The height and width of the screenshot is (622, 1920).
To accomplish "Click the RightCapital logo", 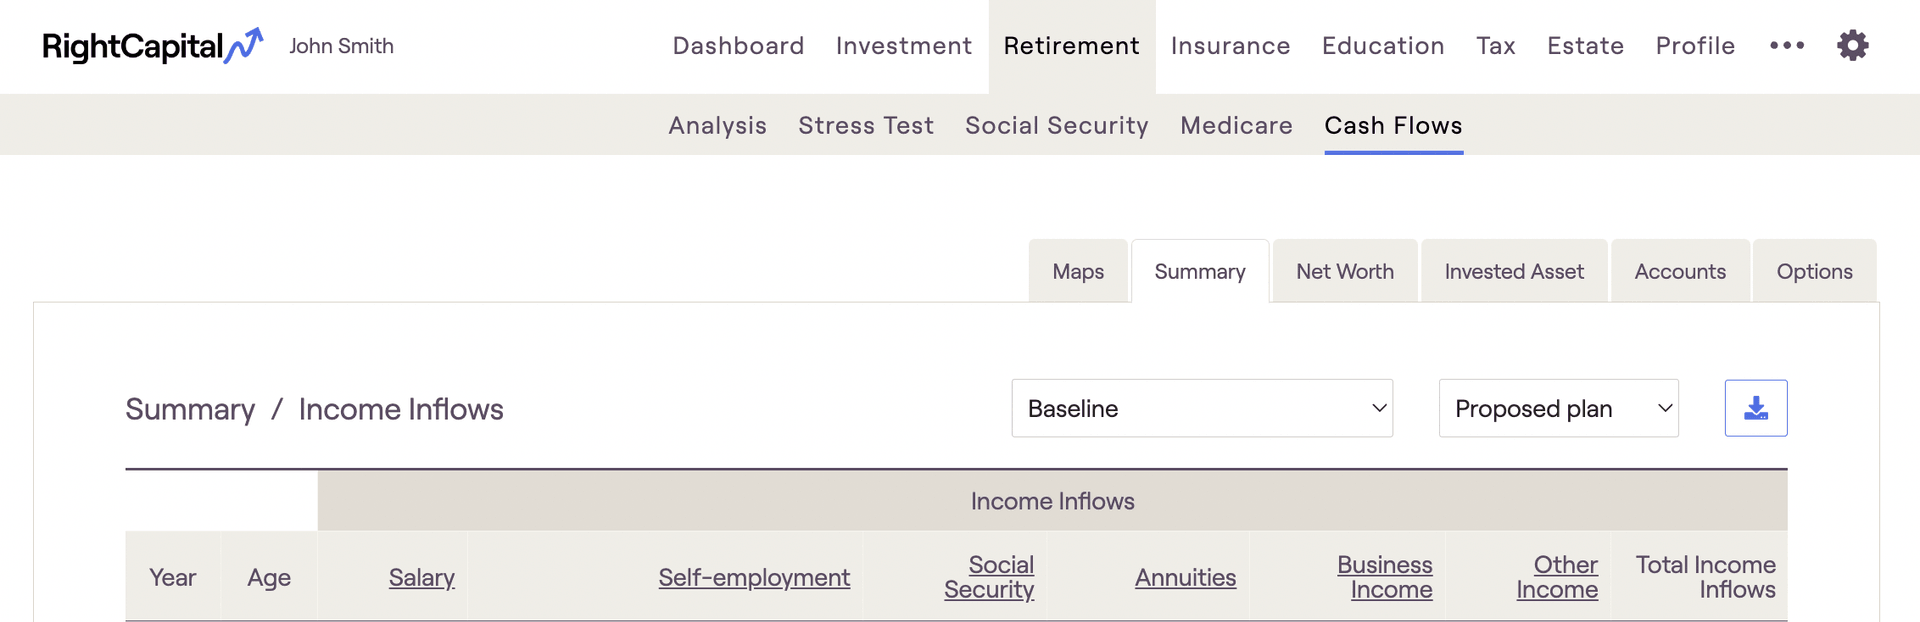I will coord(152,46).
